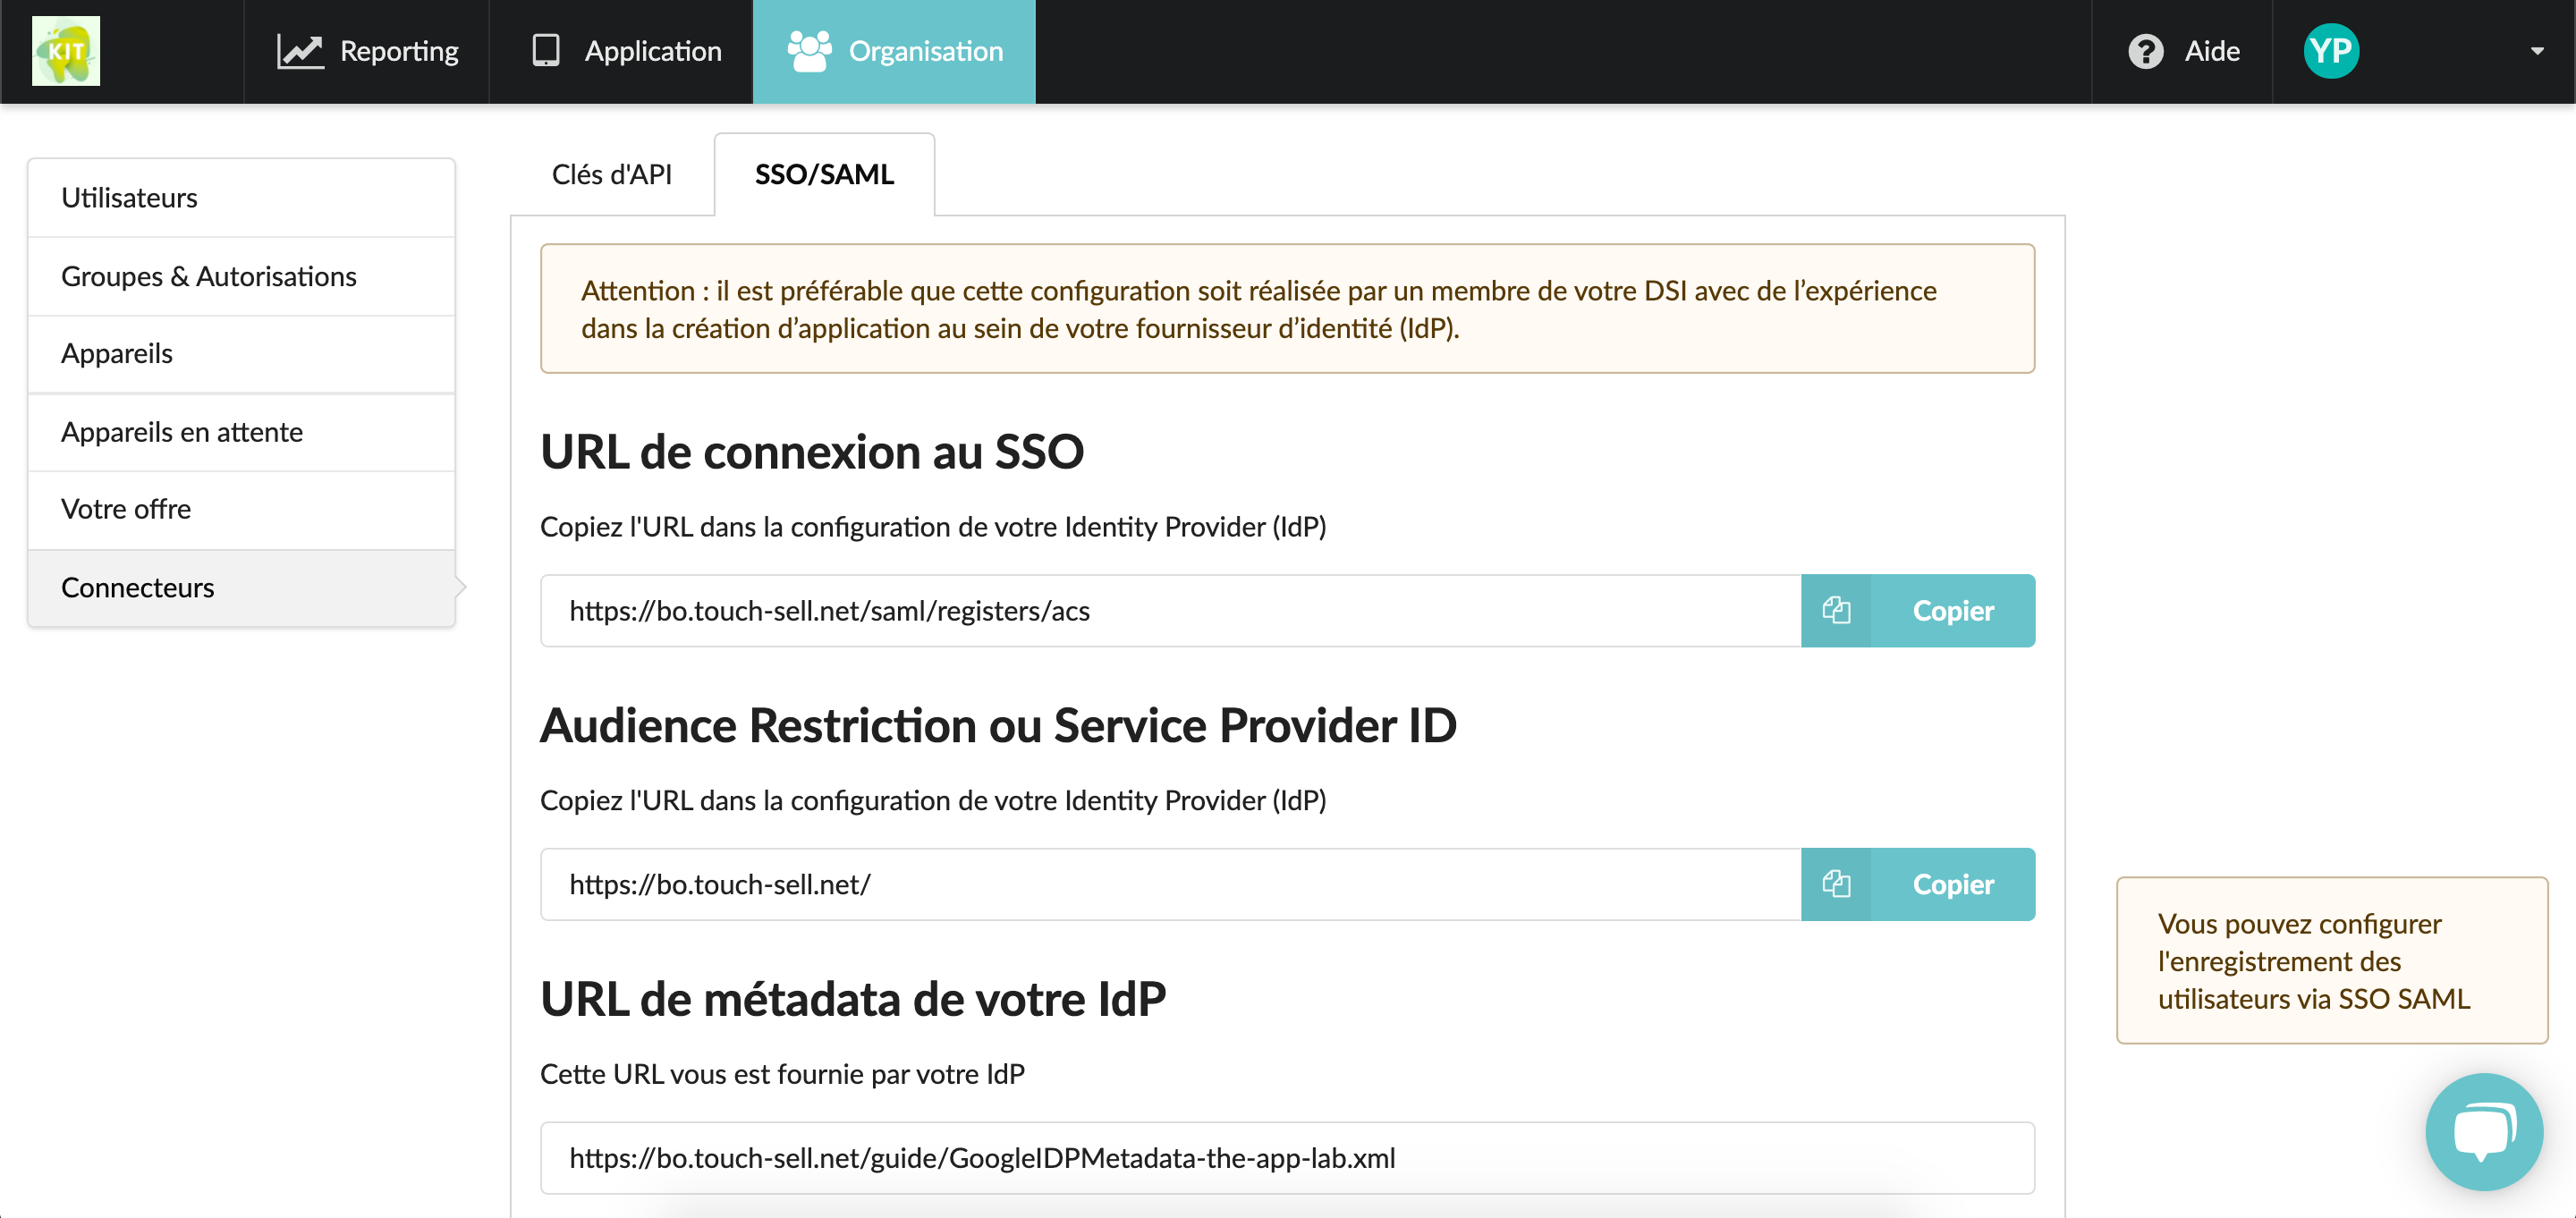Expand the user account dropdown arrow

[2537, 51]
